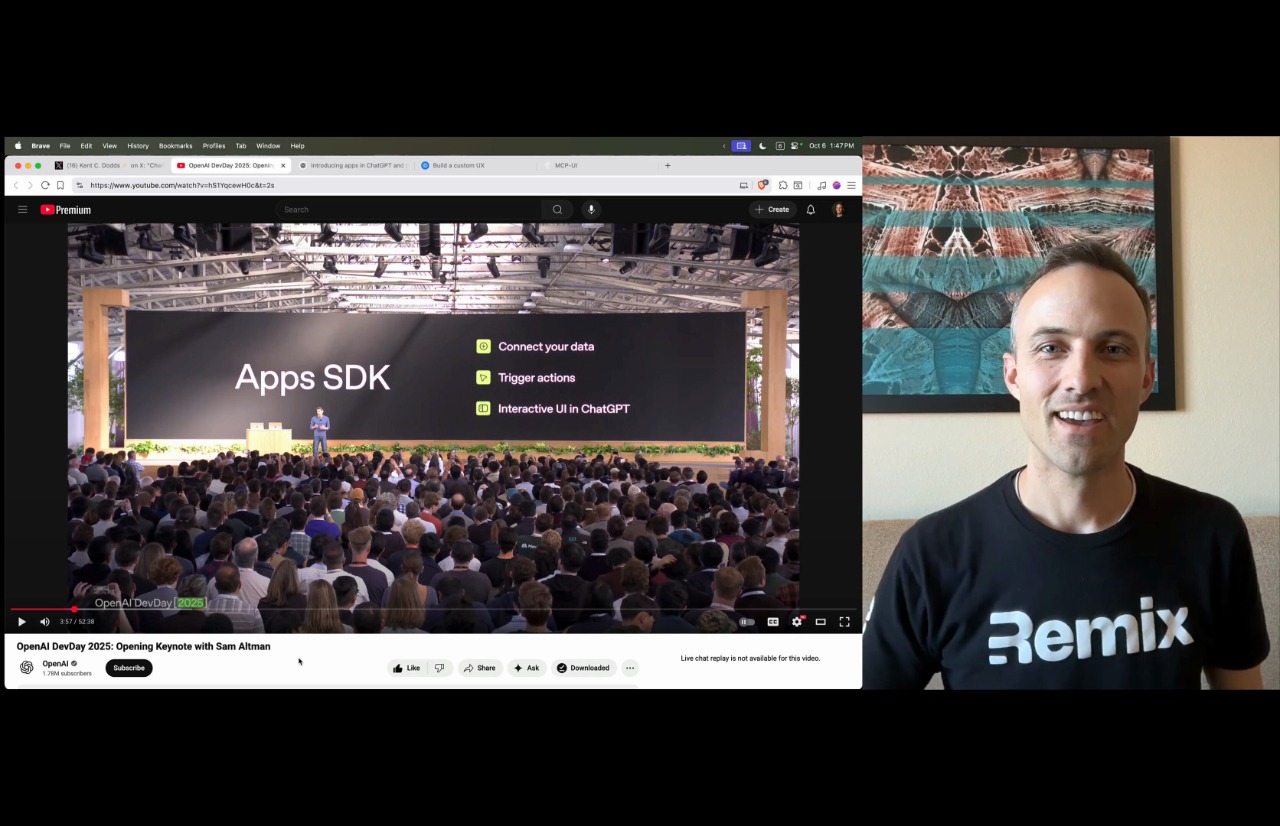Focus the YouTube search input field

tap(410, 210)
